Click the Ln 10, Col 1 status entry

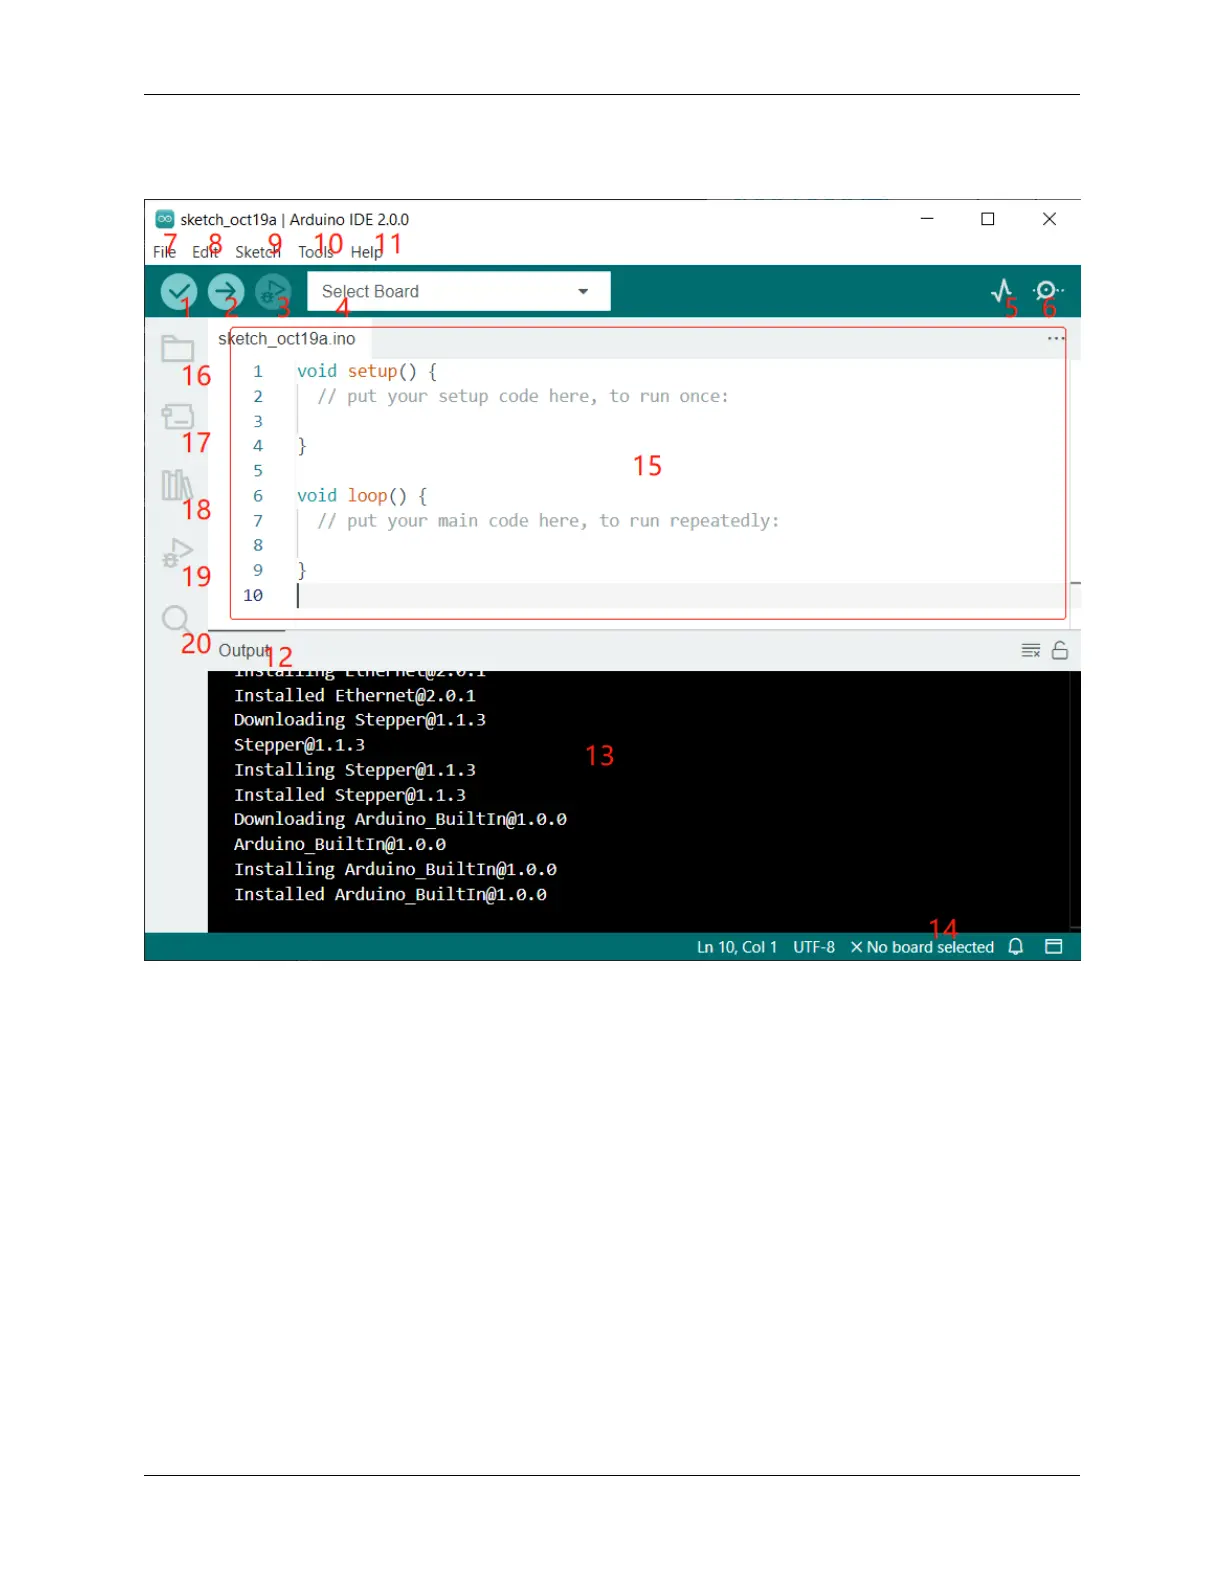point(737,947)
